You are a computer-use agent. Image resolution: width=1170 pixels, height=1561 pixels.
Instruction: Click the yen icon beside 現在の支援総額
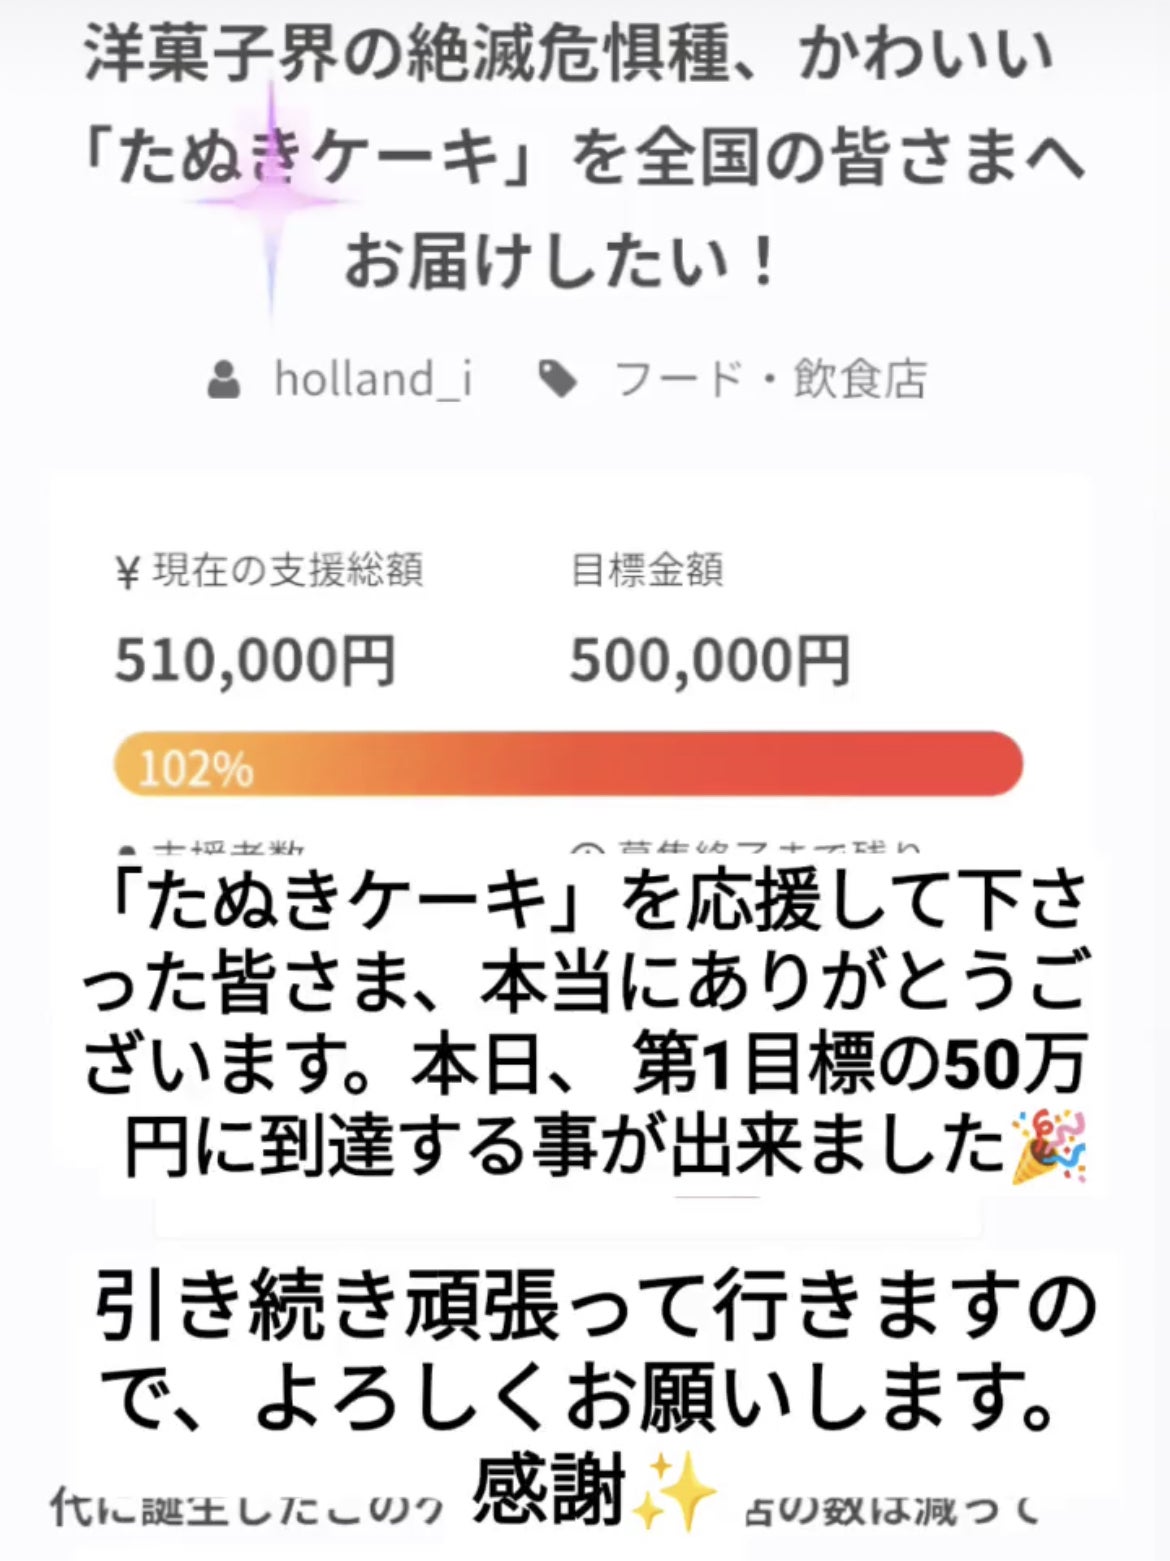127,574
